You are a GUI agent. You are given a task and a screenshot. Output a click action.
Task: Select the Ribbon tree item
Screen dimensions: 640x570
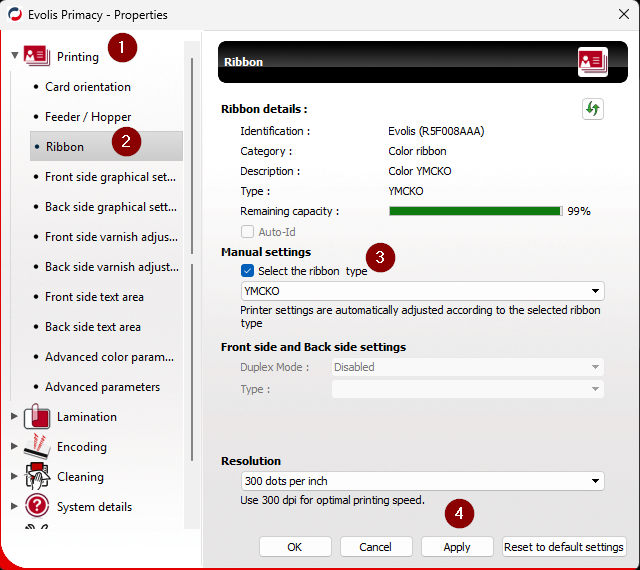(106, 146)
